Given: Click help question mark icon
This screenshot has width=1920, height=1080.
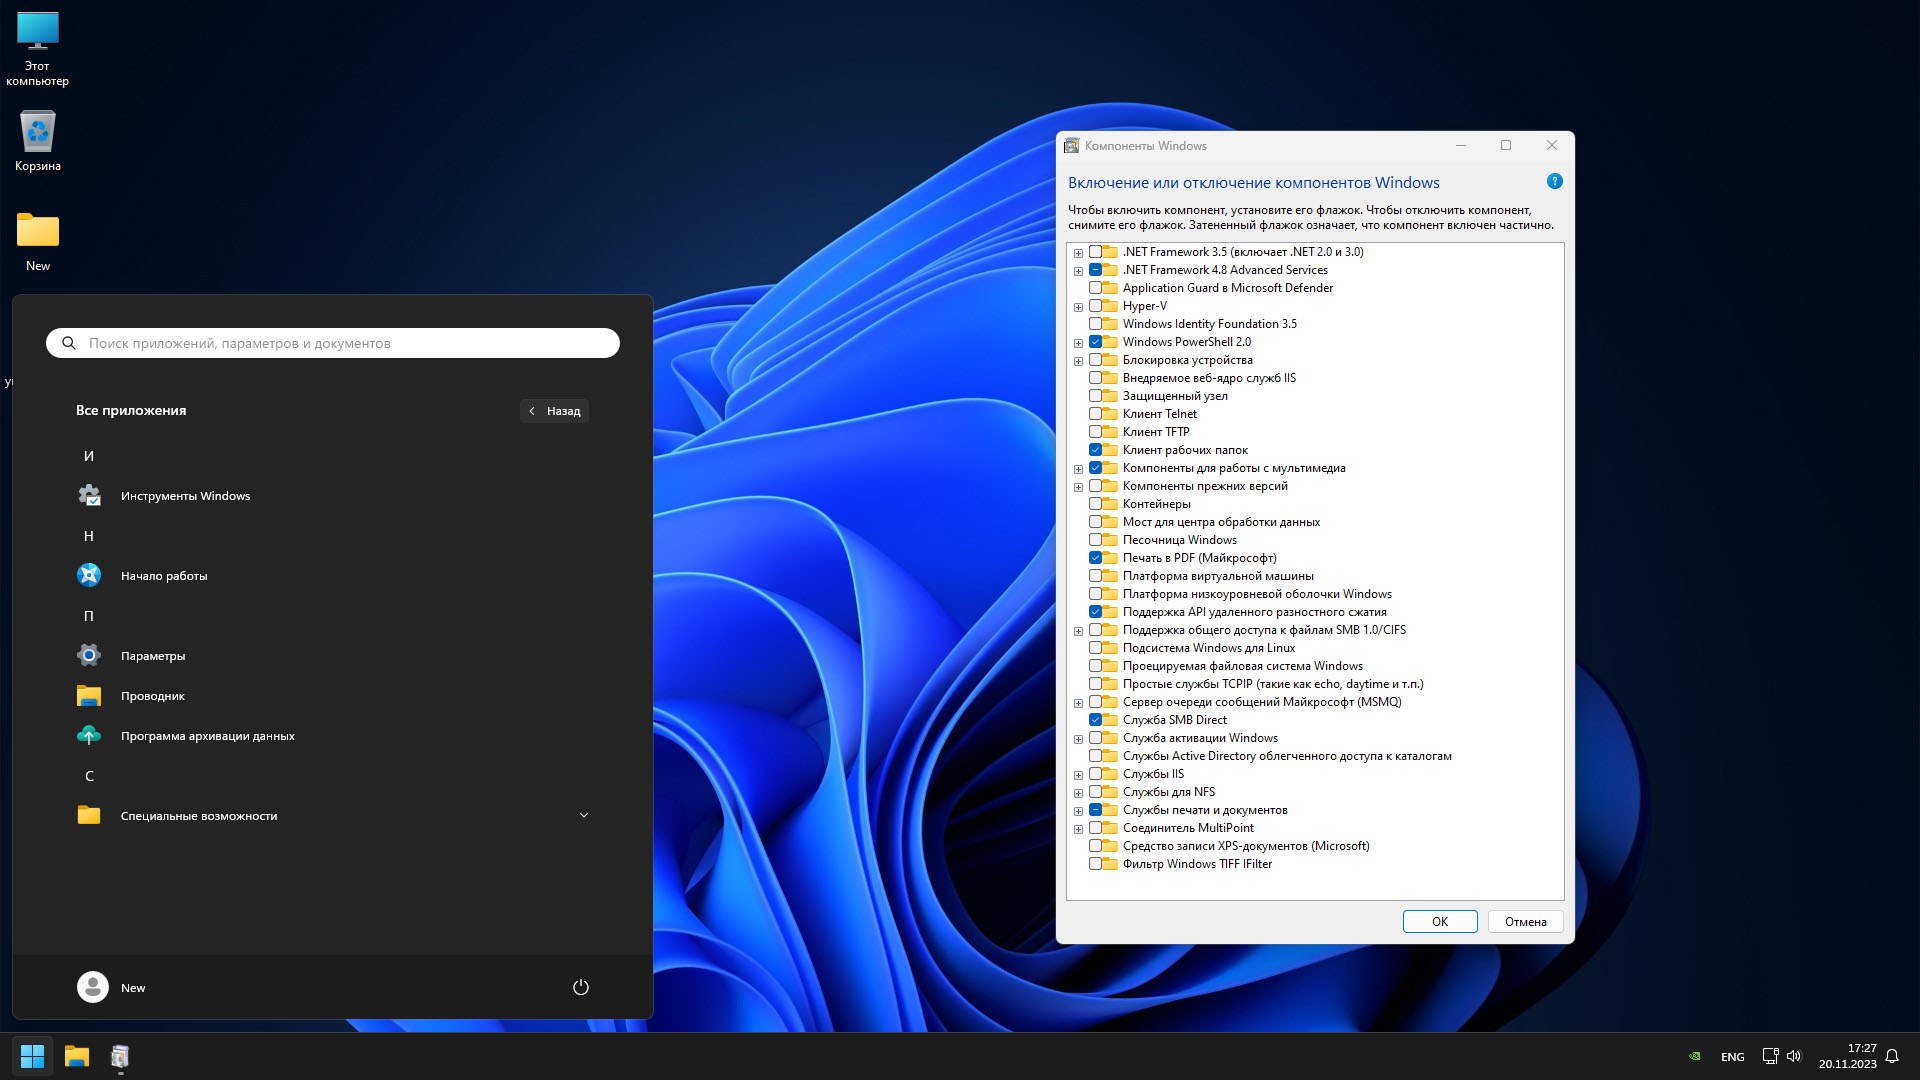Looking at the screenshot, I should coord(1554,182).
